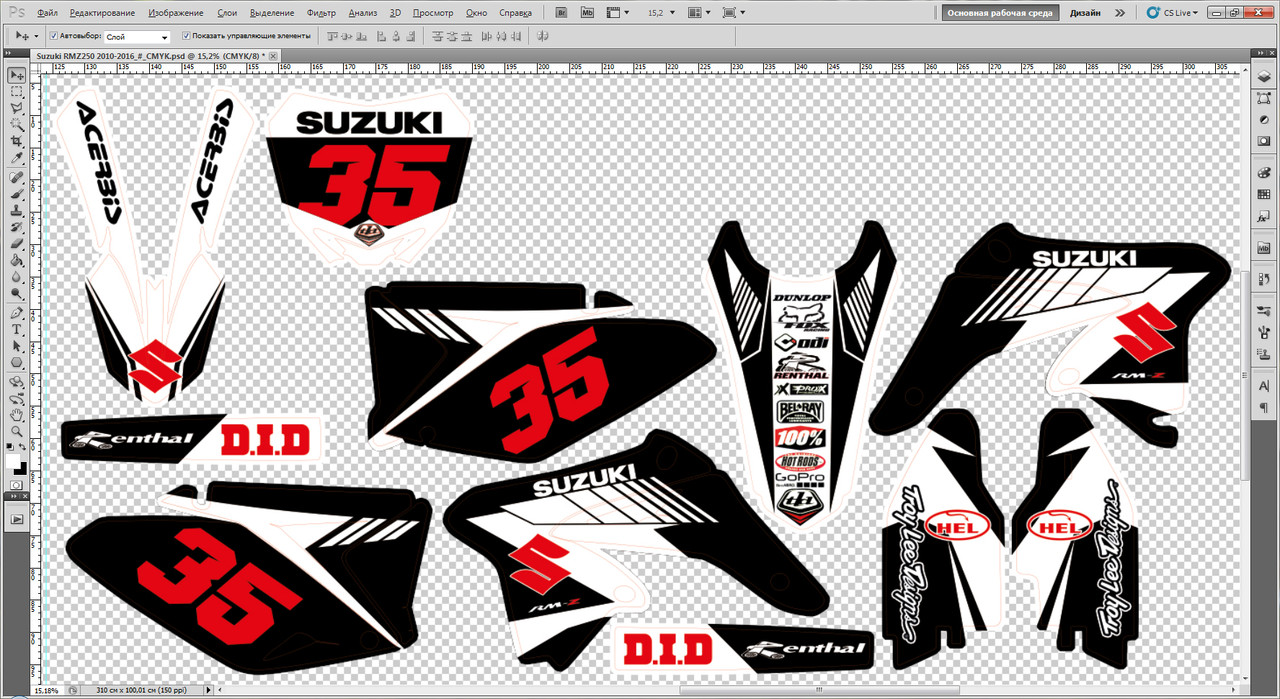Open Mini Bridge from top bar
Screen dimensions: 1280x699
click(x=587, y=13)
